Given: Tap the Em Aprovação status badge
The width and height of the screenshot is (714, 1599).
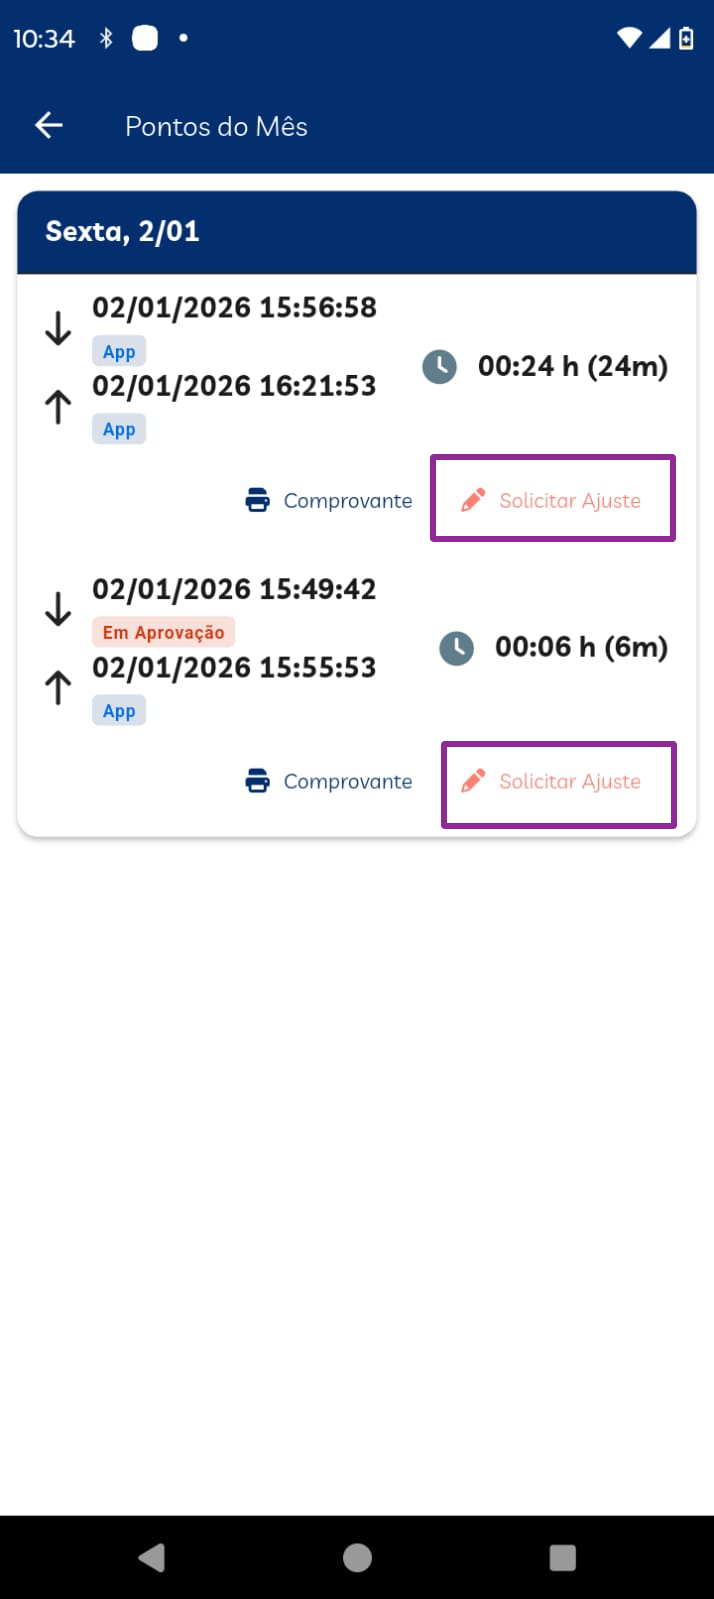Looking at the screenshot, I should coord(164,632).
